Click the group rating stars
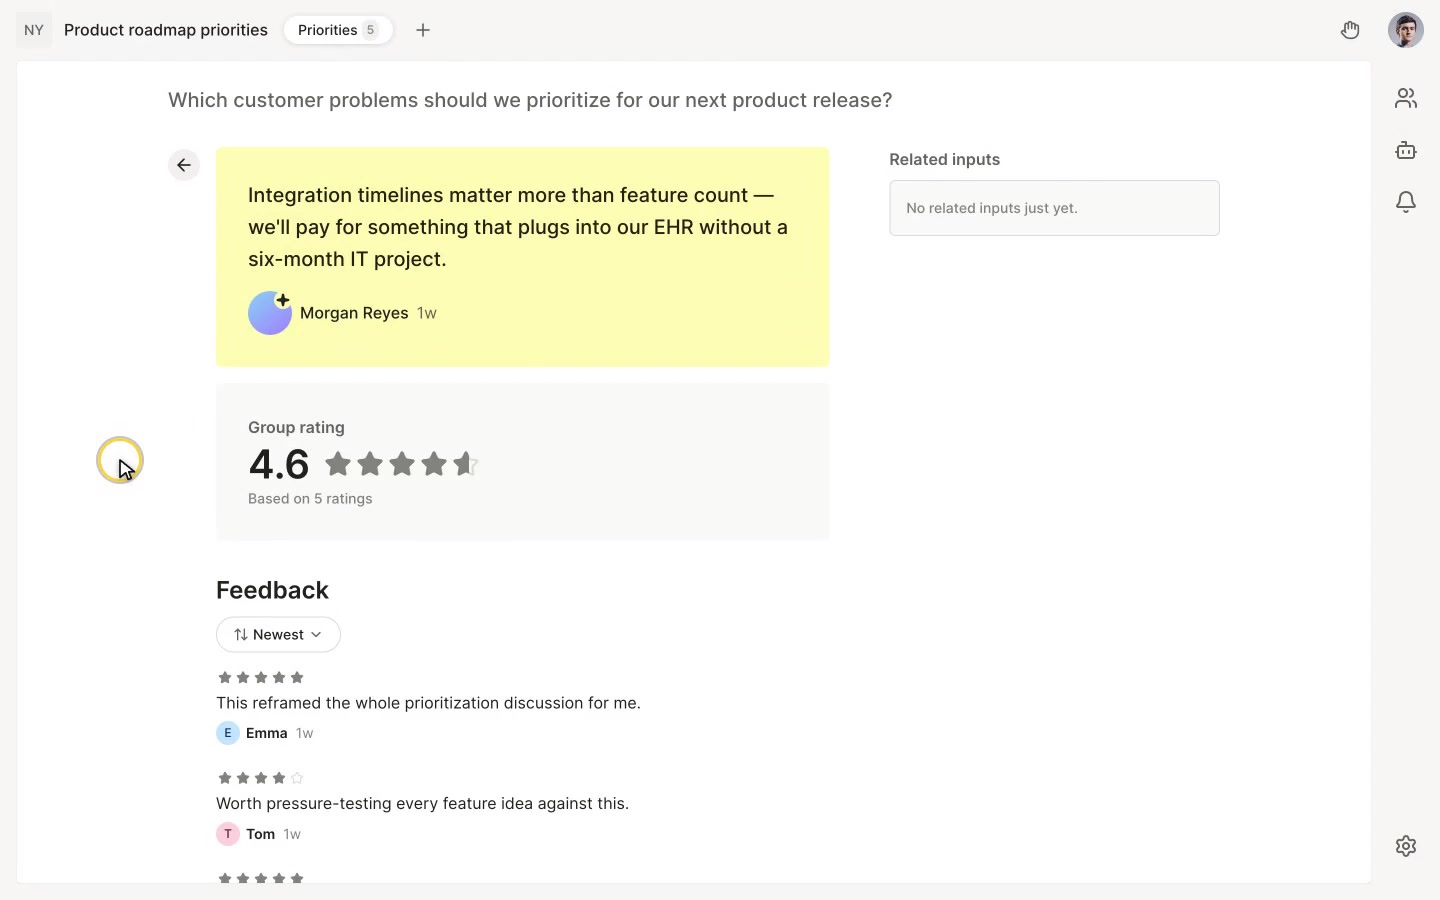 (402, 464)
